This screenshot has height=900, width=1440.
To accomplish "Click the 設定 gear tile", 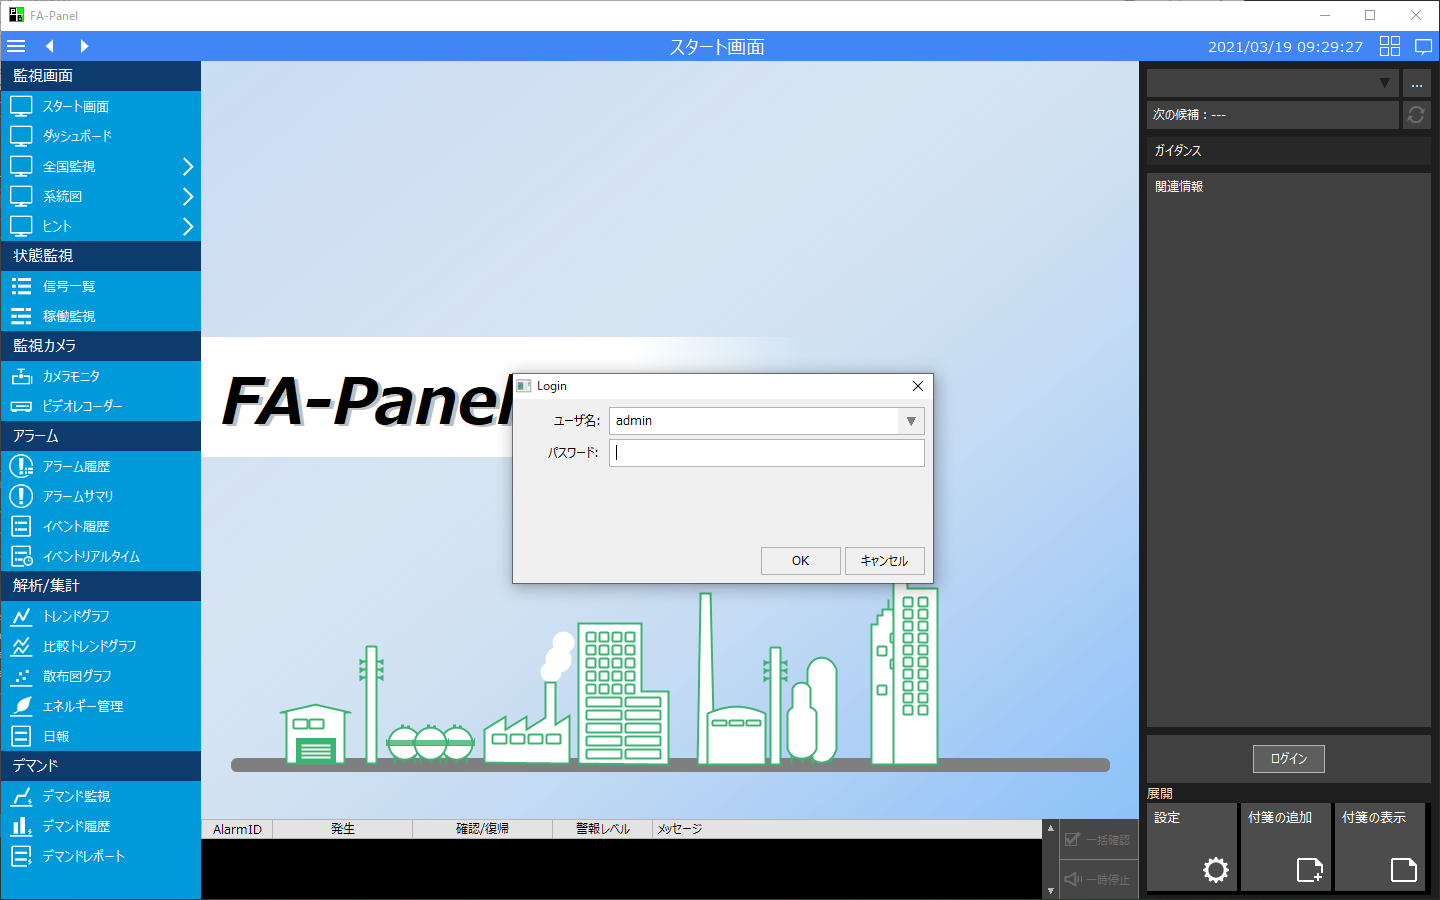I will point(1192,846).
